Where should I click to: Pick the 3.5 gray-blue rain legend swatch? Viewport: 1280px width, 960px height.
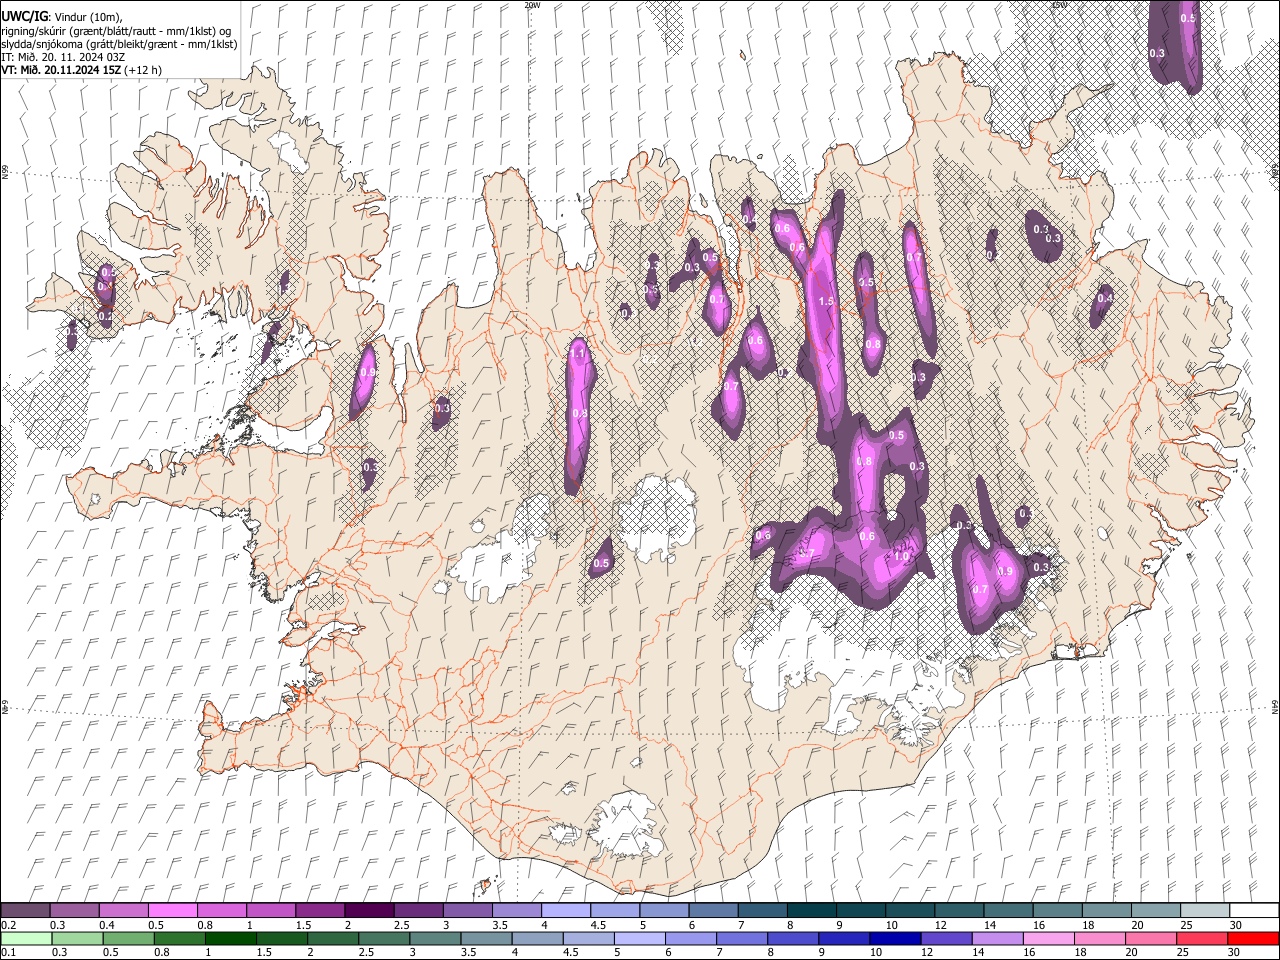click(486, 939)
